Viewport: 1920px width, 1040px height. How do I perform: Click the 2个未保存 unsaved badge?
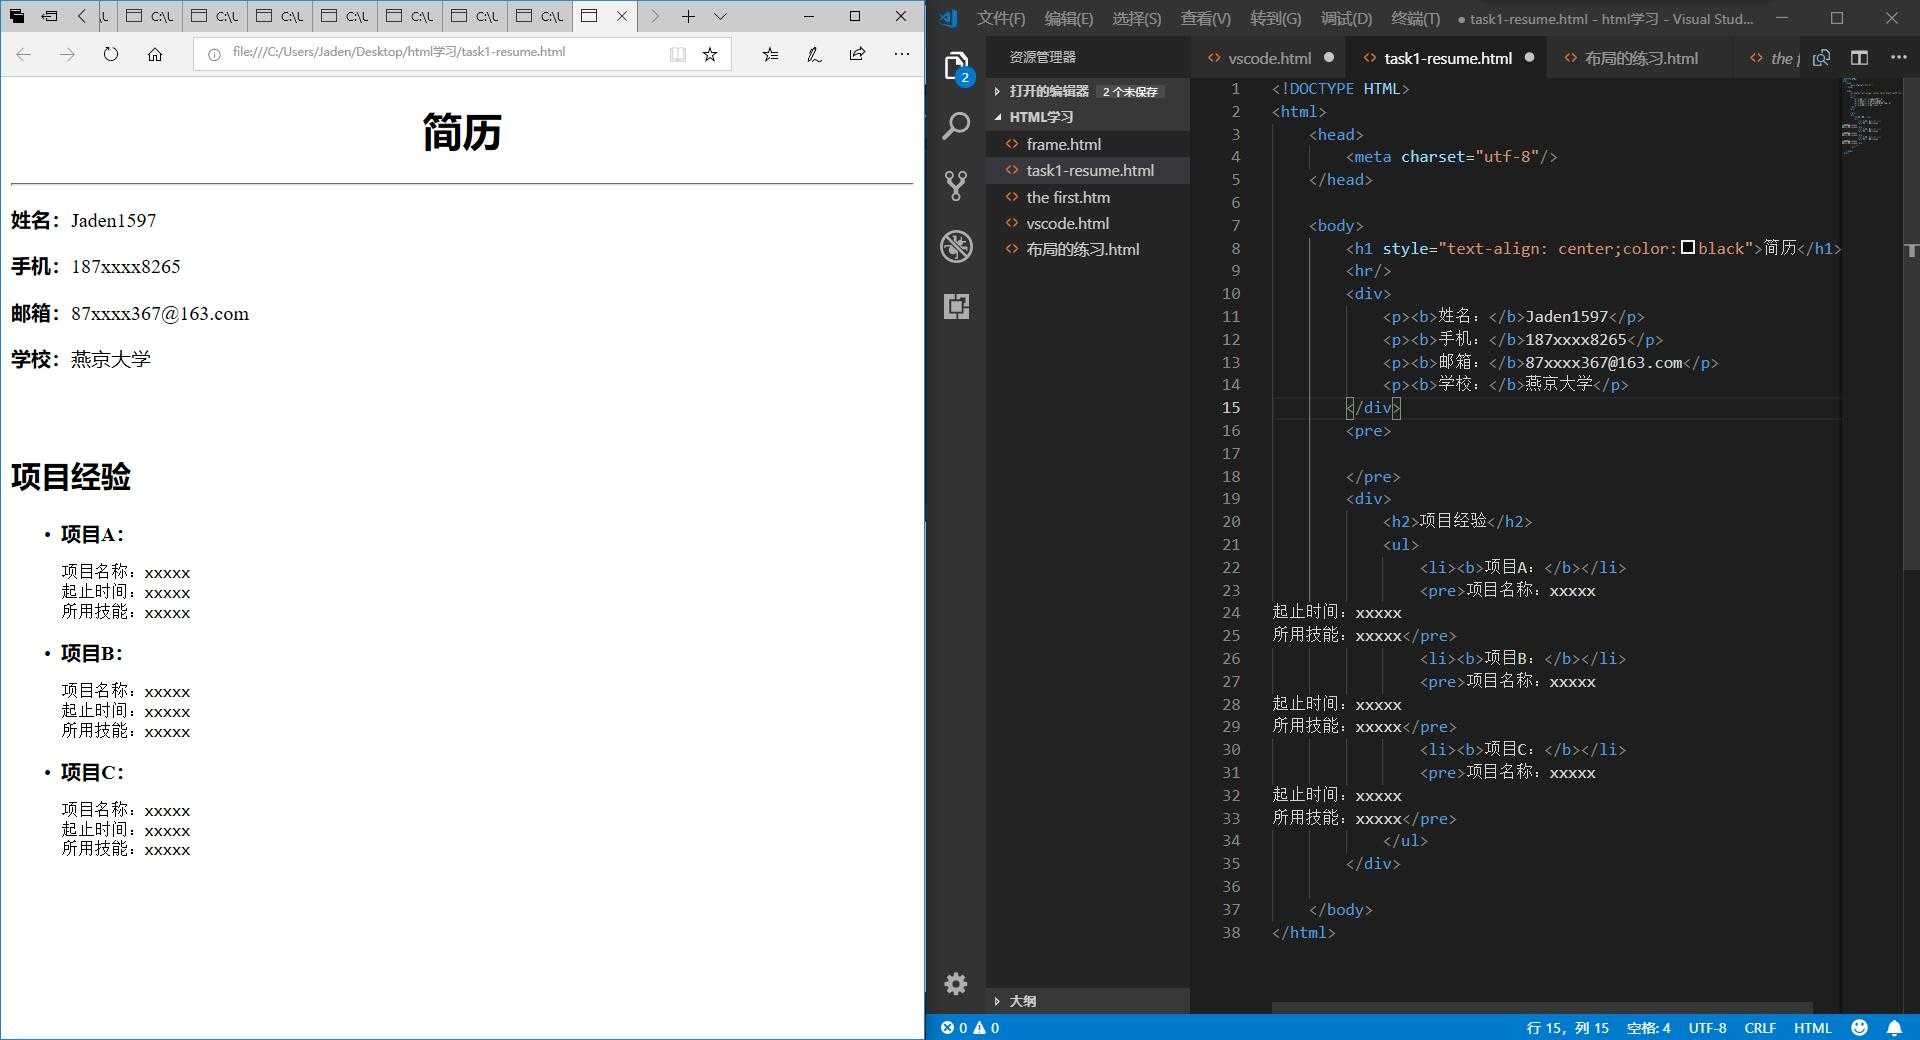click(x=1130, y=92)
